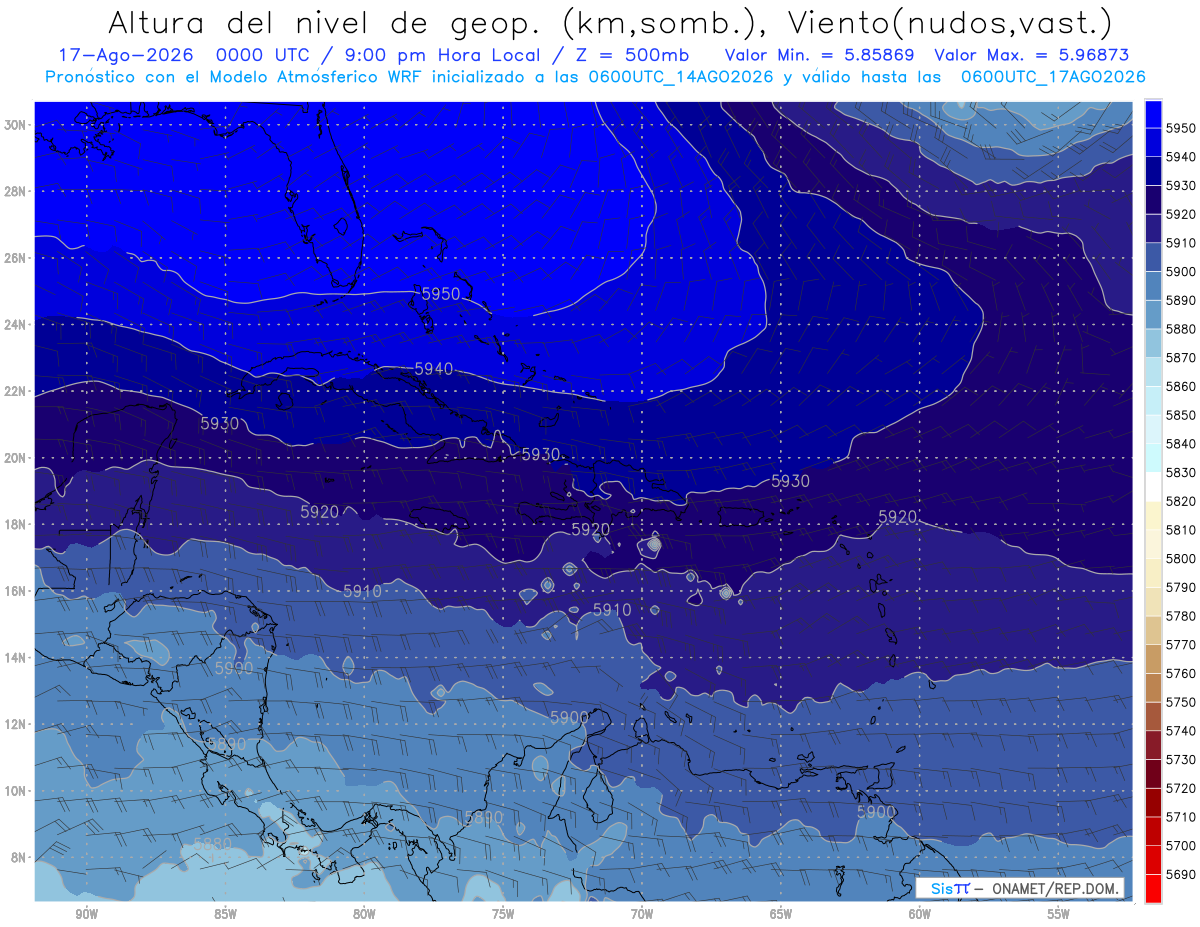1200x927 pixels.
Task: Click the 60W longitude axis label
Action: [x=920, y=914]
